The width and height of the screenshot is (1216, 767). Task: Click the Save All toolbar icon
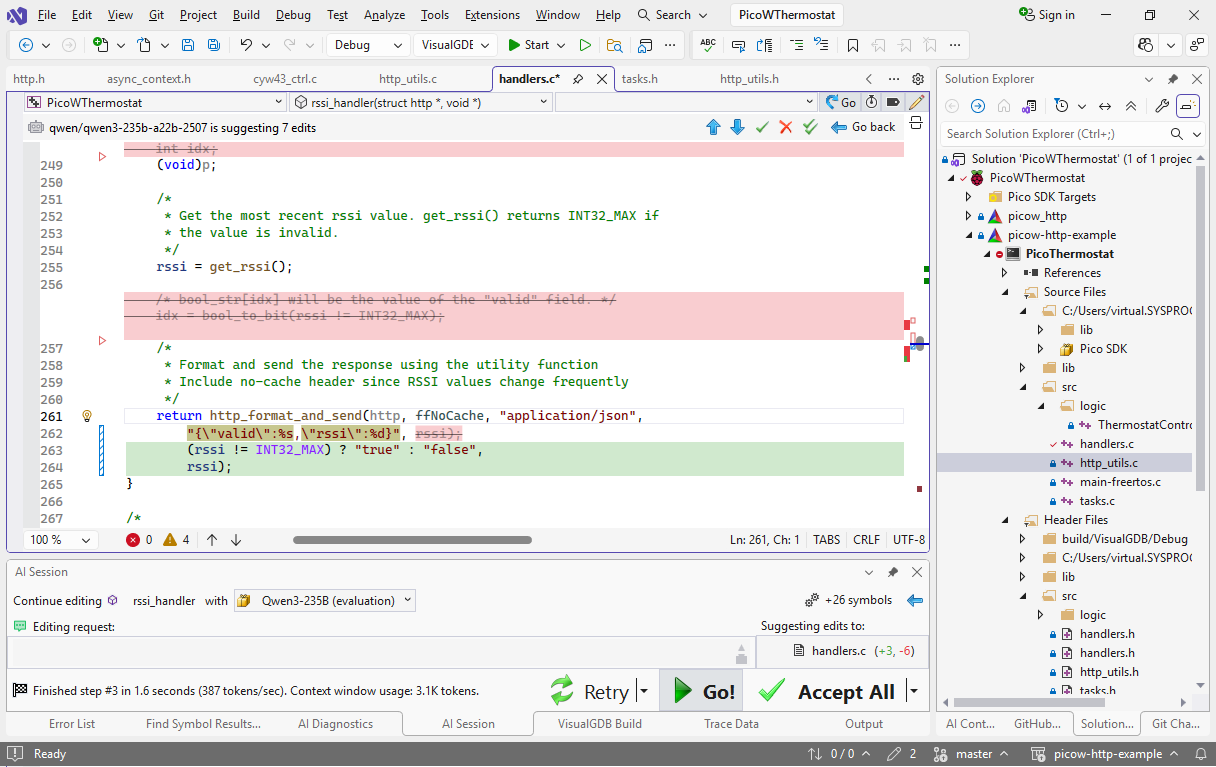213,45
